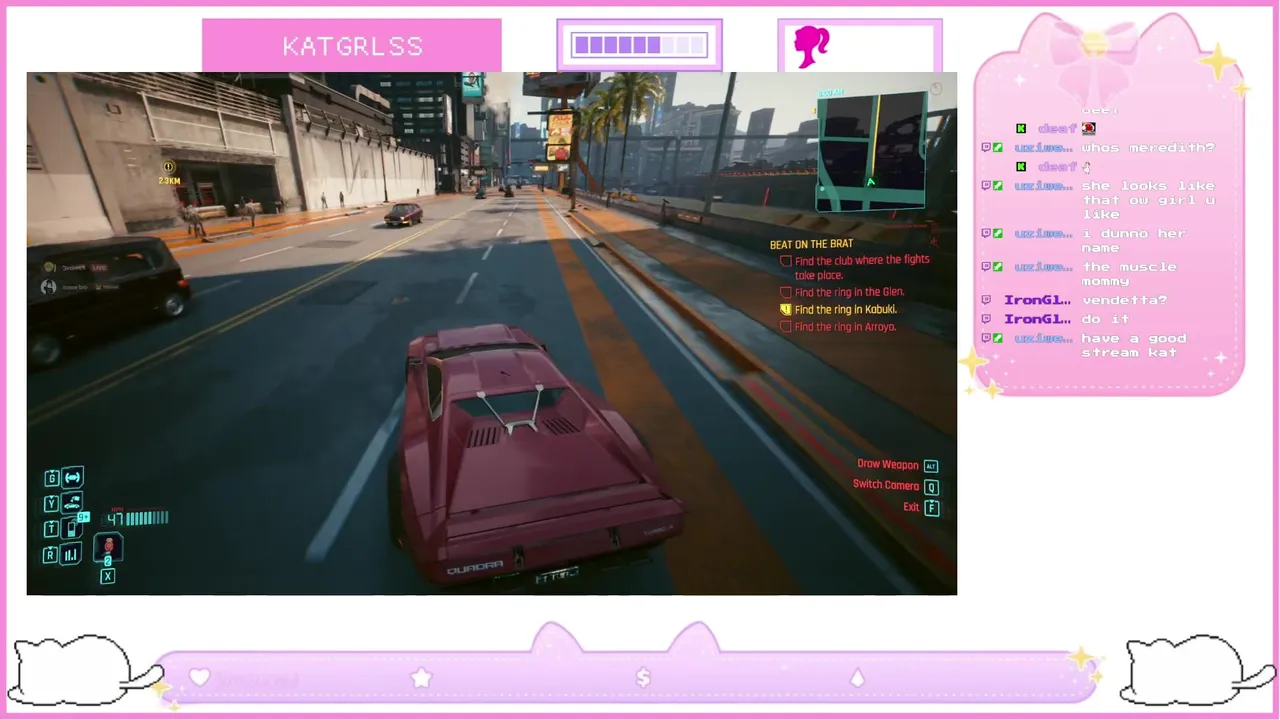This screenshot has width=1280, height=720.
Task: Click the green player arrow on the minimap
Action: tap(870, 181)
